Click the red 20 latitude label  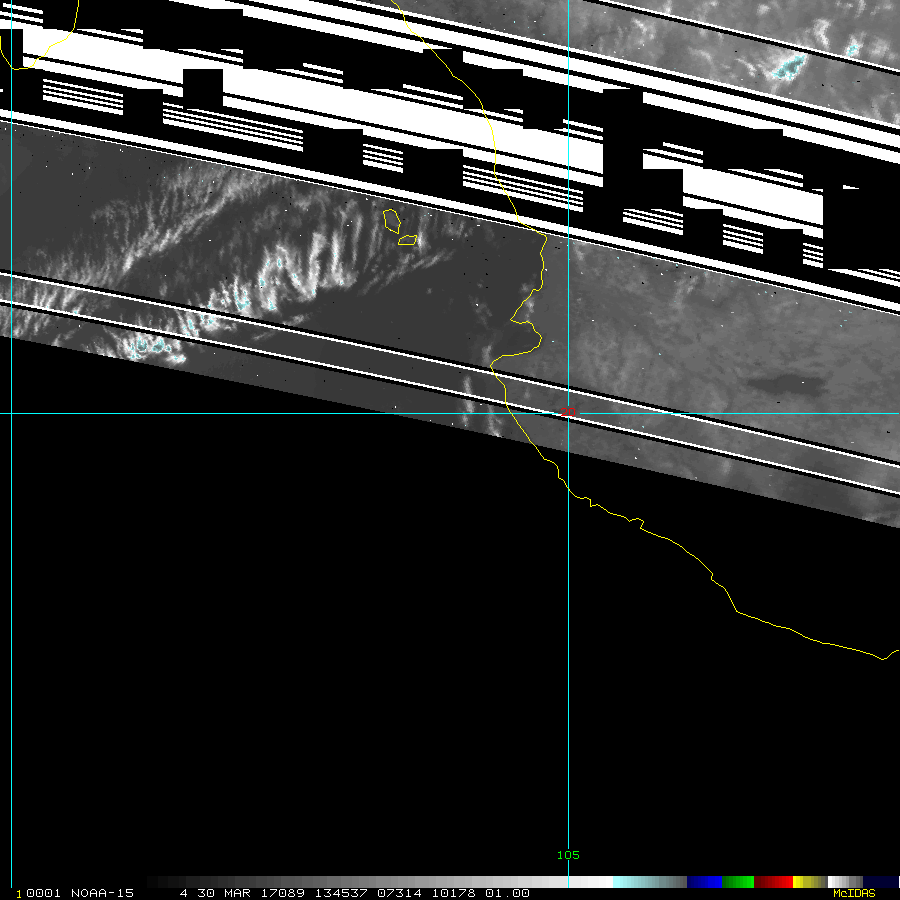pos(568,411)
